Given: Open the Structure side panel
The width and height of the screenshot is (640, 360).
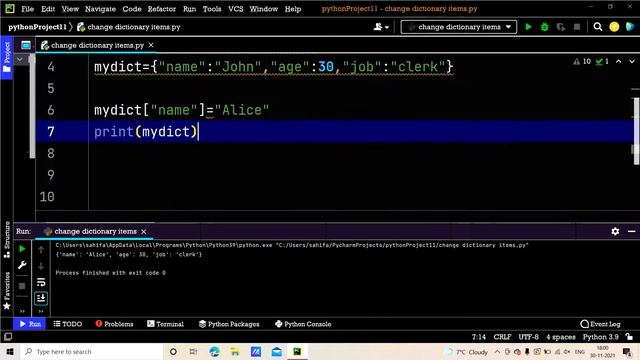Looking at the screenshot, I should 7,240.
